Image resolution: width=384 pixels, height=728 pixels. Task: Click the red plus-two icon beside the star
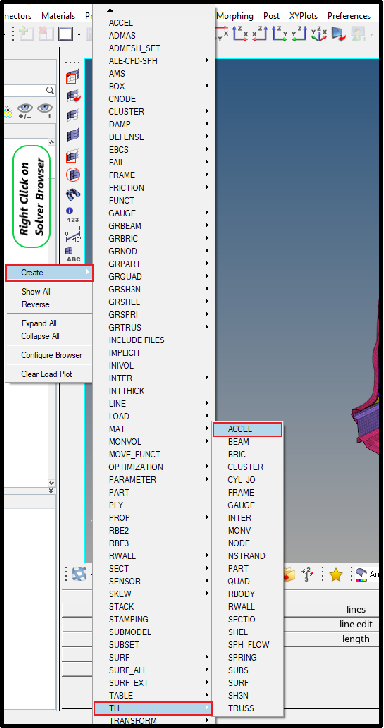[x=307, y=574]
